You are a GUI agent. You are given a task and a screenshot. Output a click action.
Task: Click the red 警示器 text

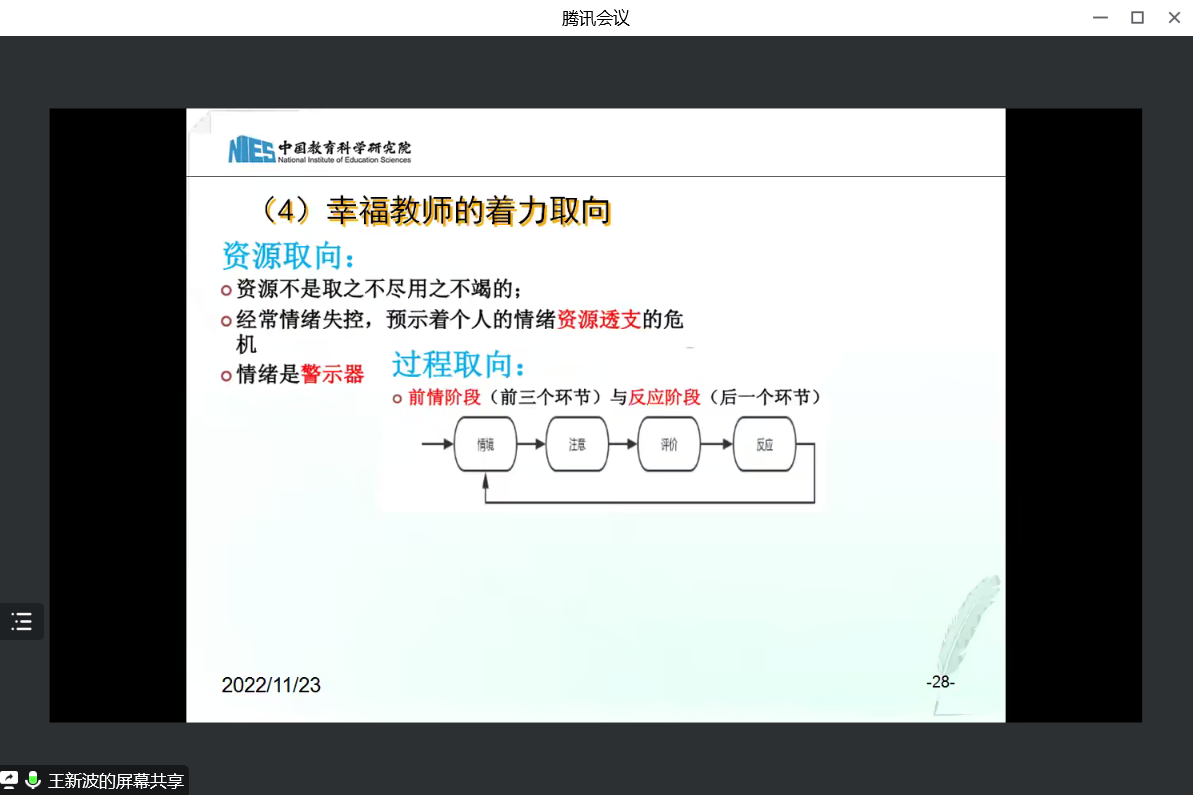point(332,375)
